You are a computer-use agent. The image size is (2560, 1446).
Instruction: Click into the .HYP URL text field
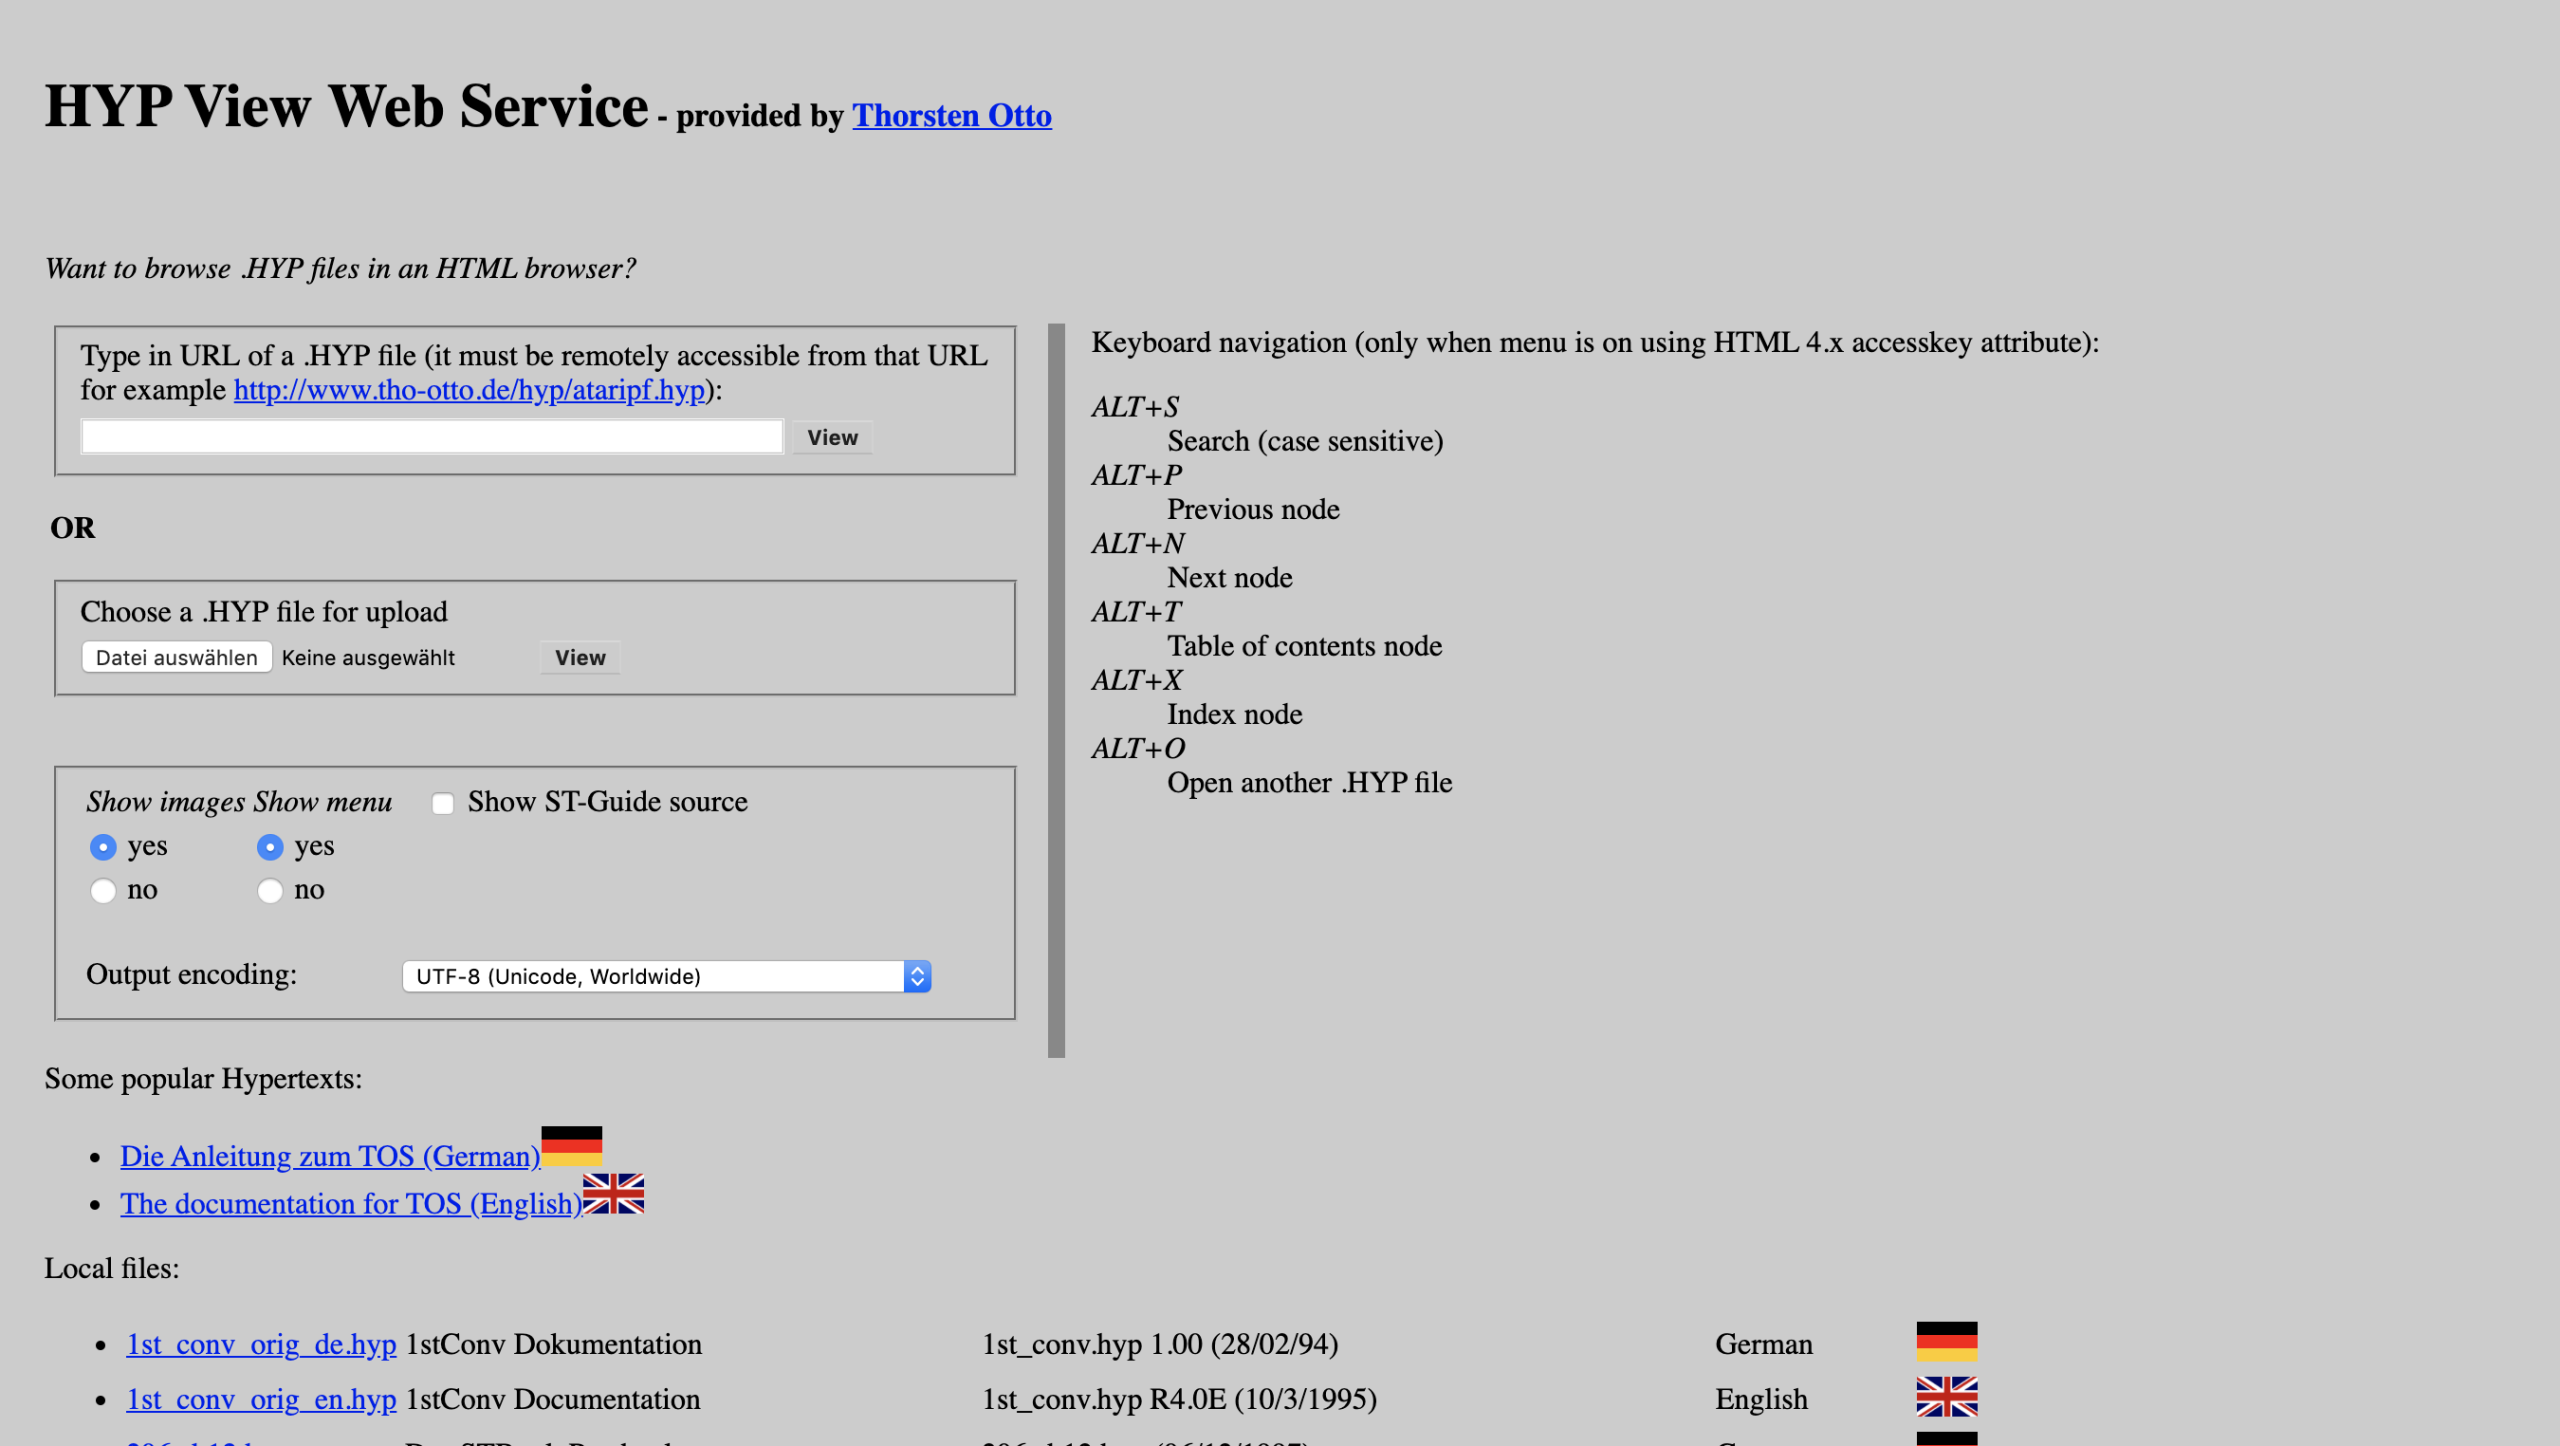(x=432, y=437)
